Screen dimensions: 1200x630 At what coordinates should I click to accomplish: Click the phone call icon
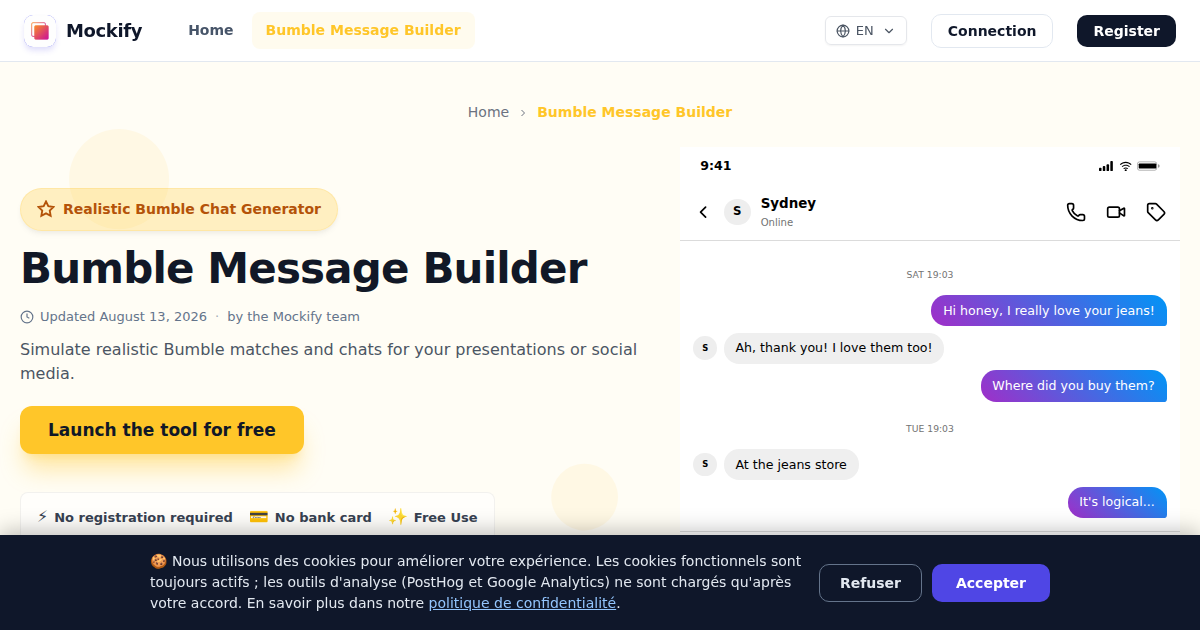[x=1076, y=212]
